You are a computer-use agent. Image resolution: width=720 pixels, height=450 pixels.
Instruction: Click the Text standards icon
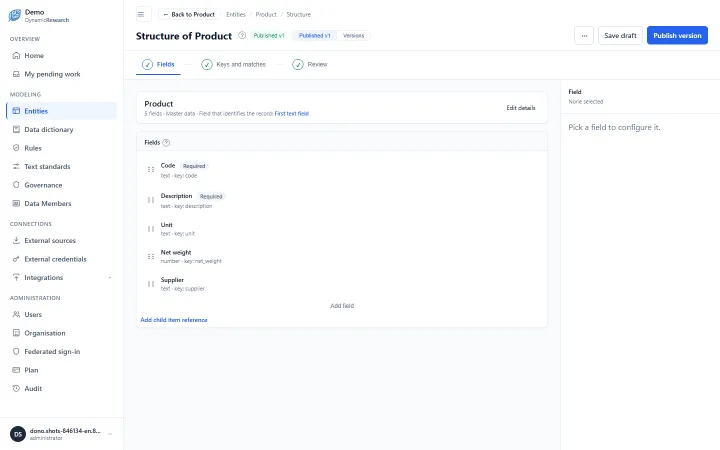click(16, 166)
